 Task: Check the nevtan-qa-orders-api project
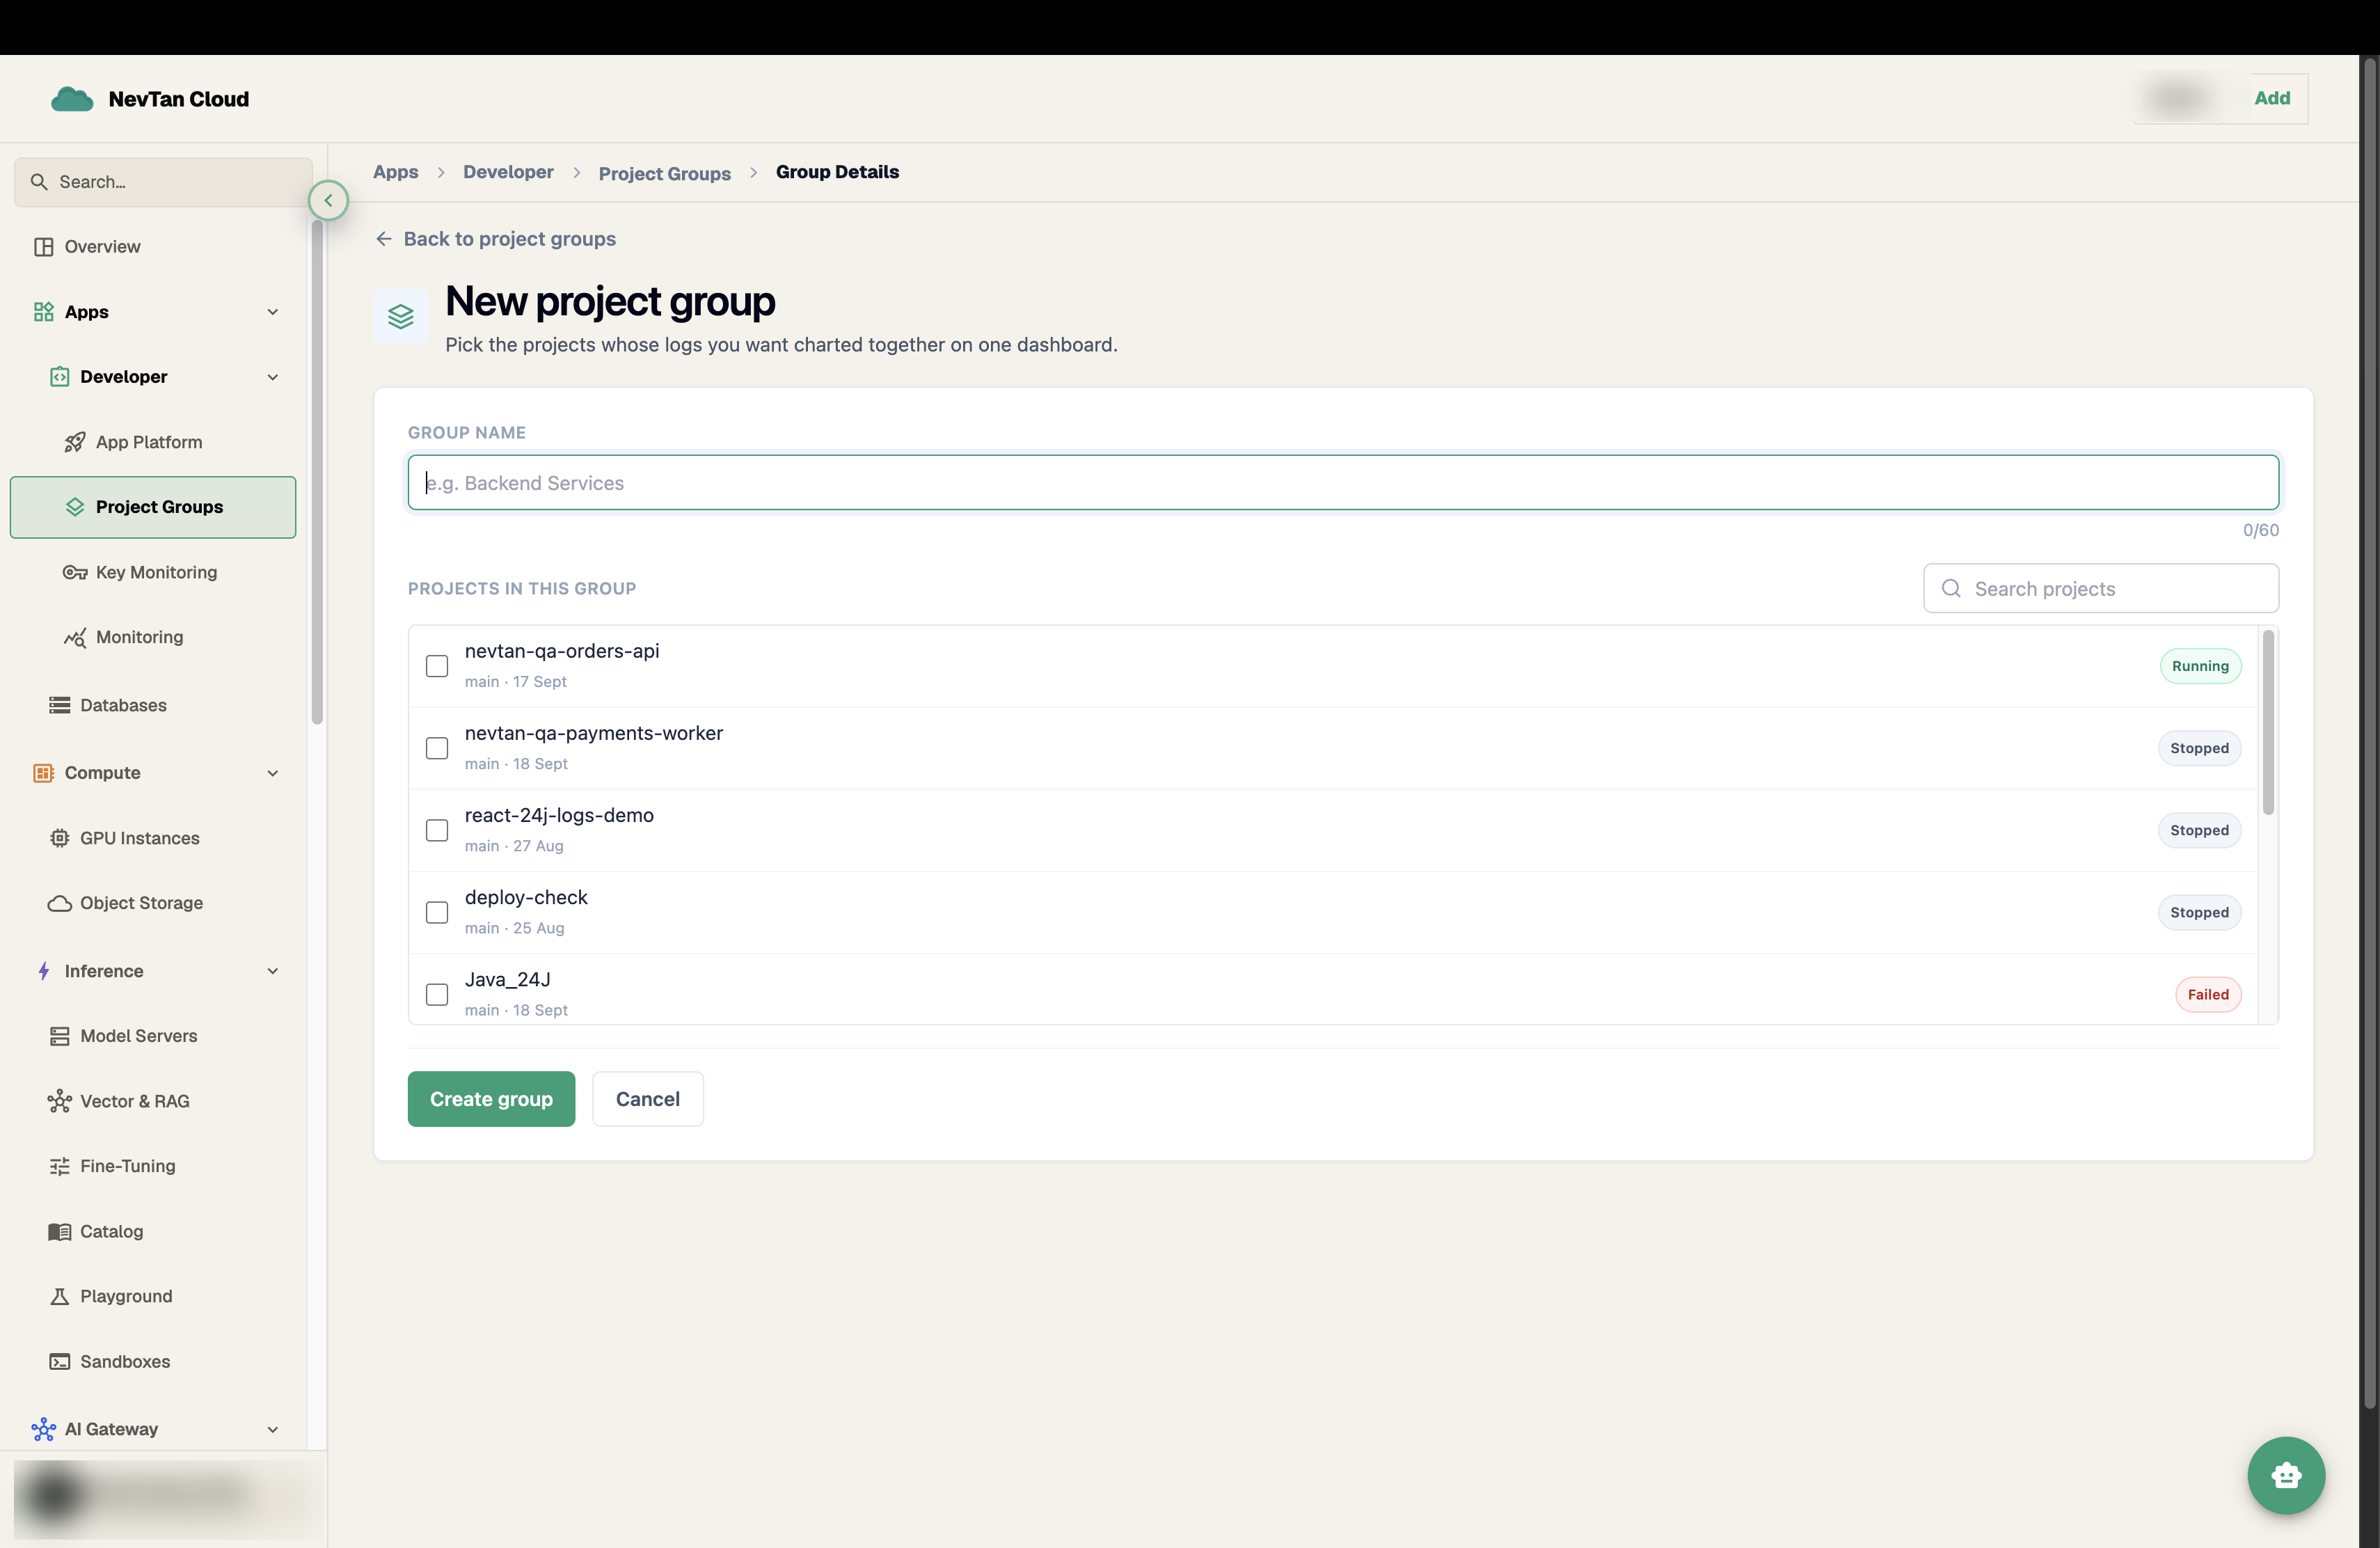(x=437, y=666)
